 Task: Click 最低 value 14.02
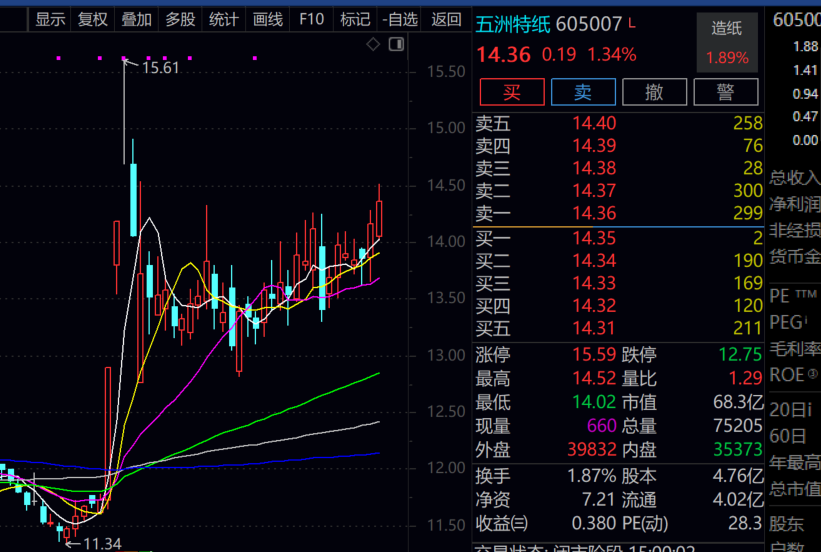[594, 402]
